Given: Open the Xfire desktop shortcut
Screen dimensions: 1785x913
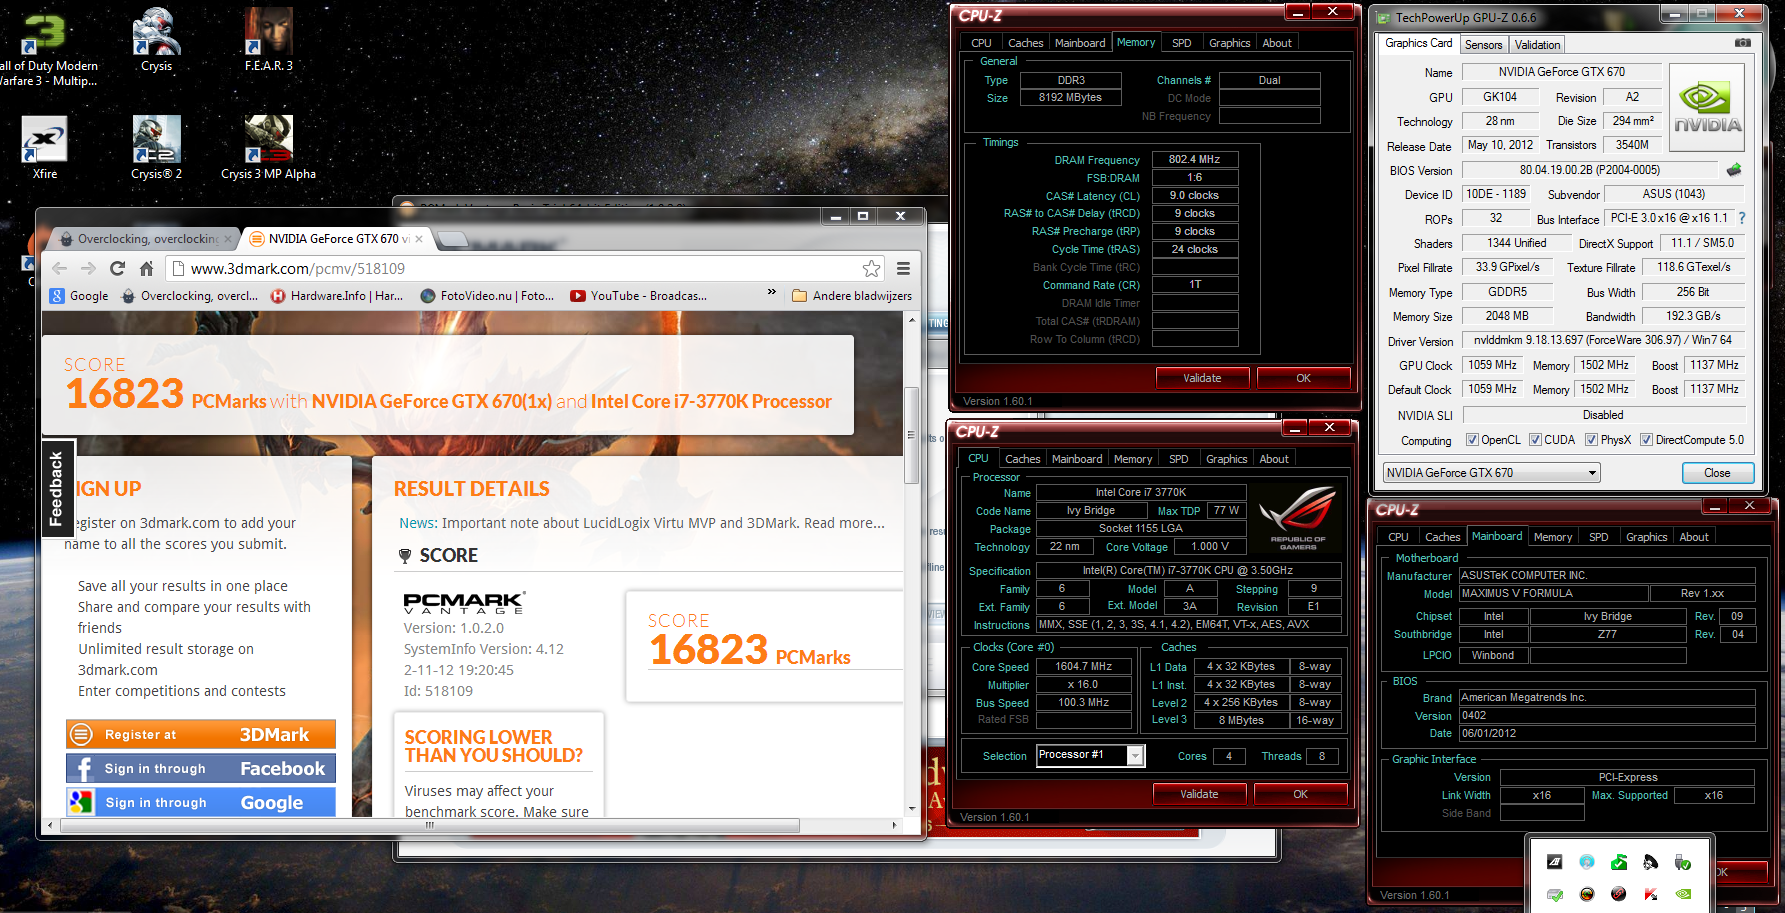Looking at the screenshot, I should point(45,148).
